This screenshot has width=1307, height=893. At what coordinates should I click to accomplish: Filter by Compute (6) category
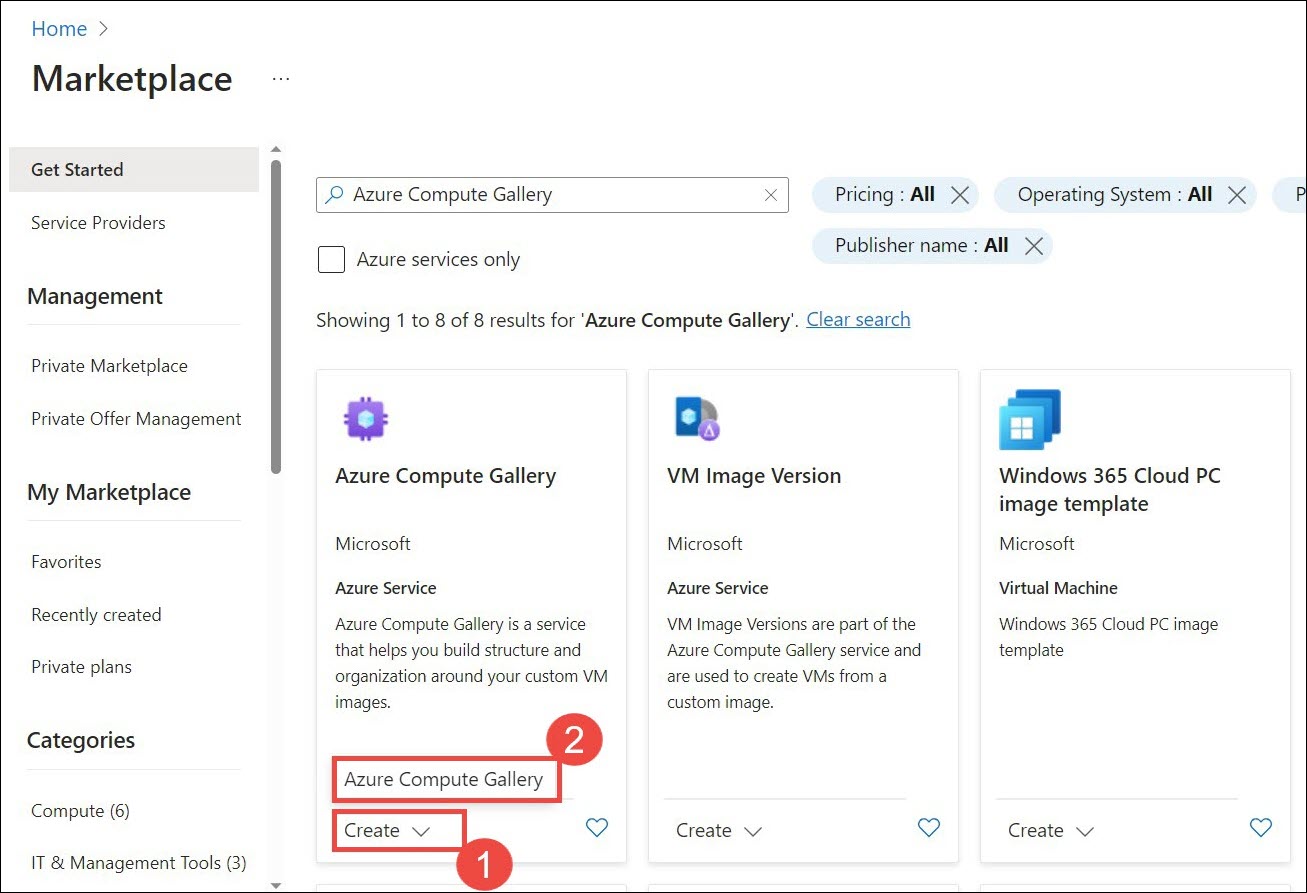coord(80,811)
